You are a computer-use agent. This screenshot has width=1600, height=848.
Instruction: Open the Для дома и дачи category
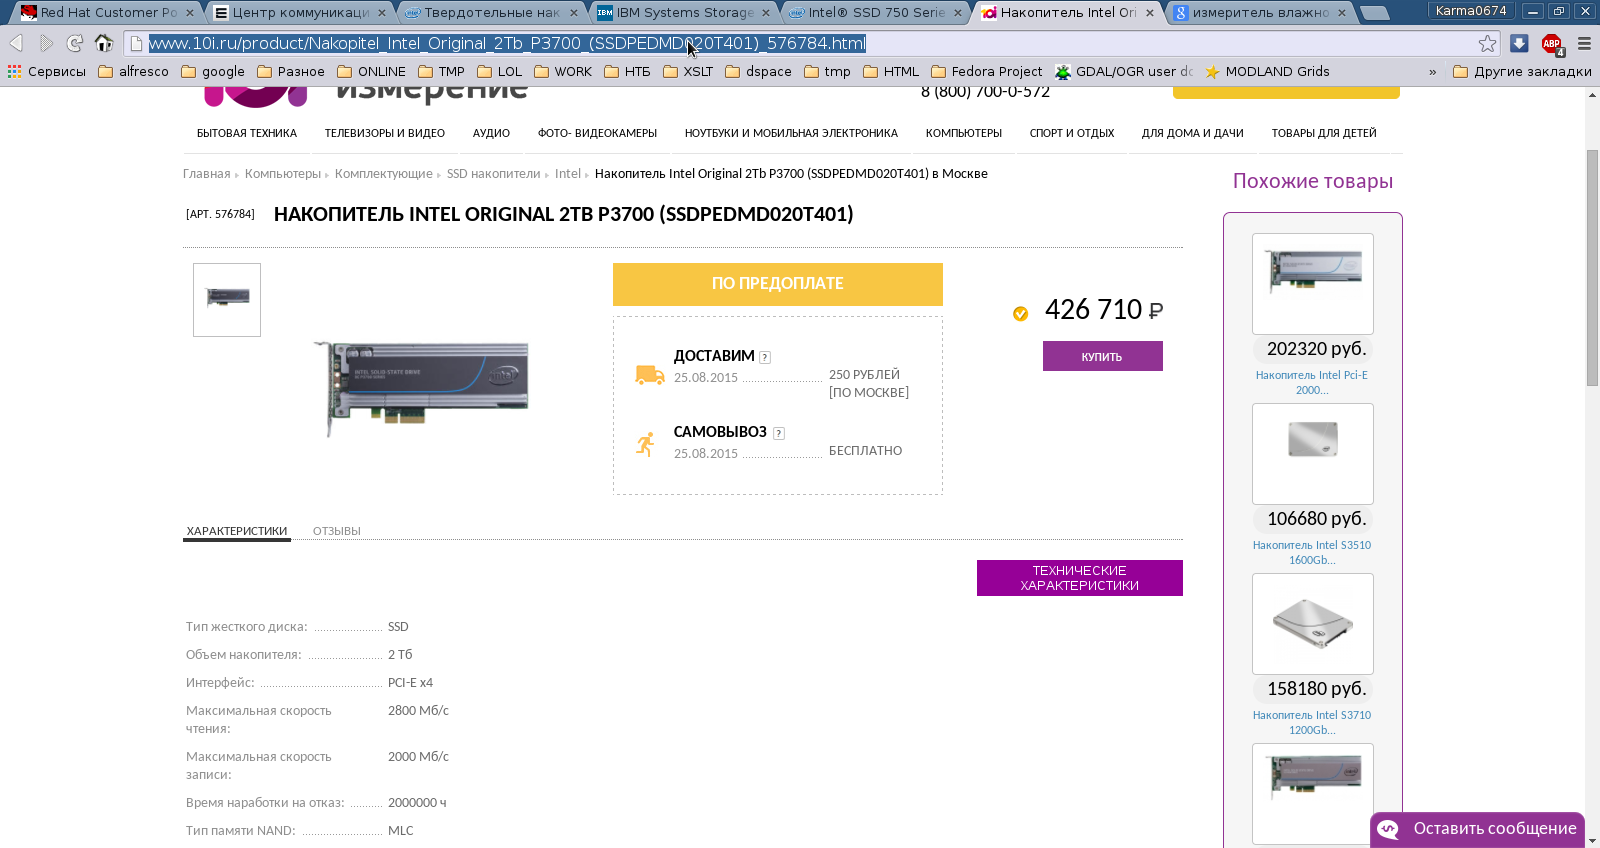click(x=1193, y=133)
